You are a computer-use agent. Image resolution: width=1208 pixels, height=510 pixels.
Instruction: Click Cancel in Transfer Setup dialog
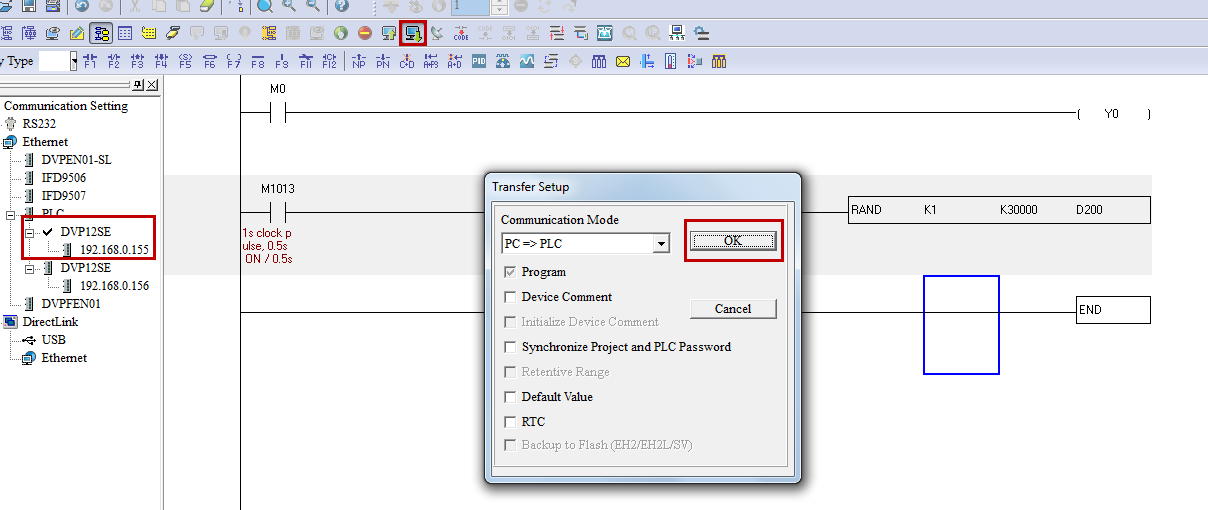click(x=733, y=309)
